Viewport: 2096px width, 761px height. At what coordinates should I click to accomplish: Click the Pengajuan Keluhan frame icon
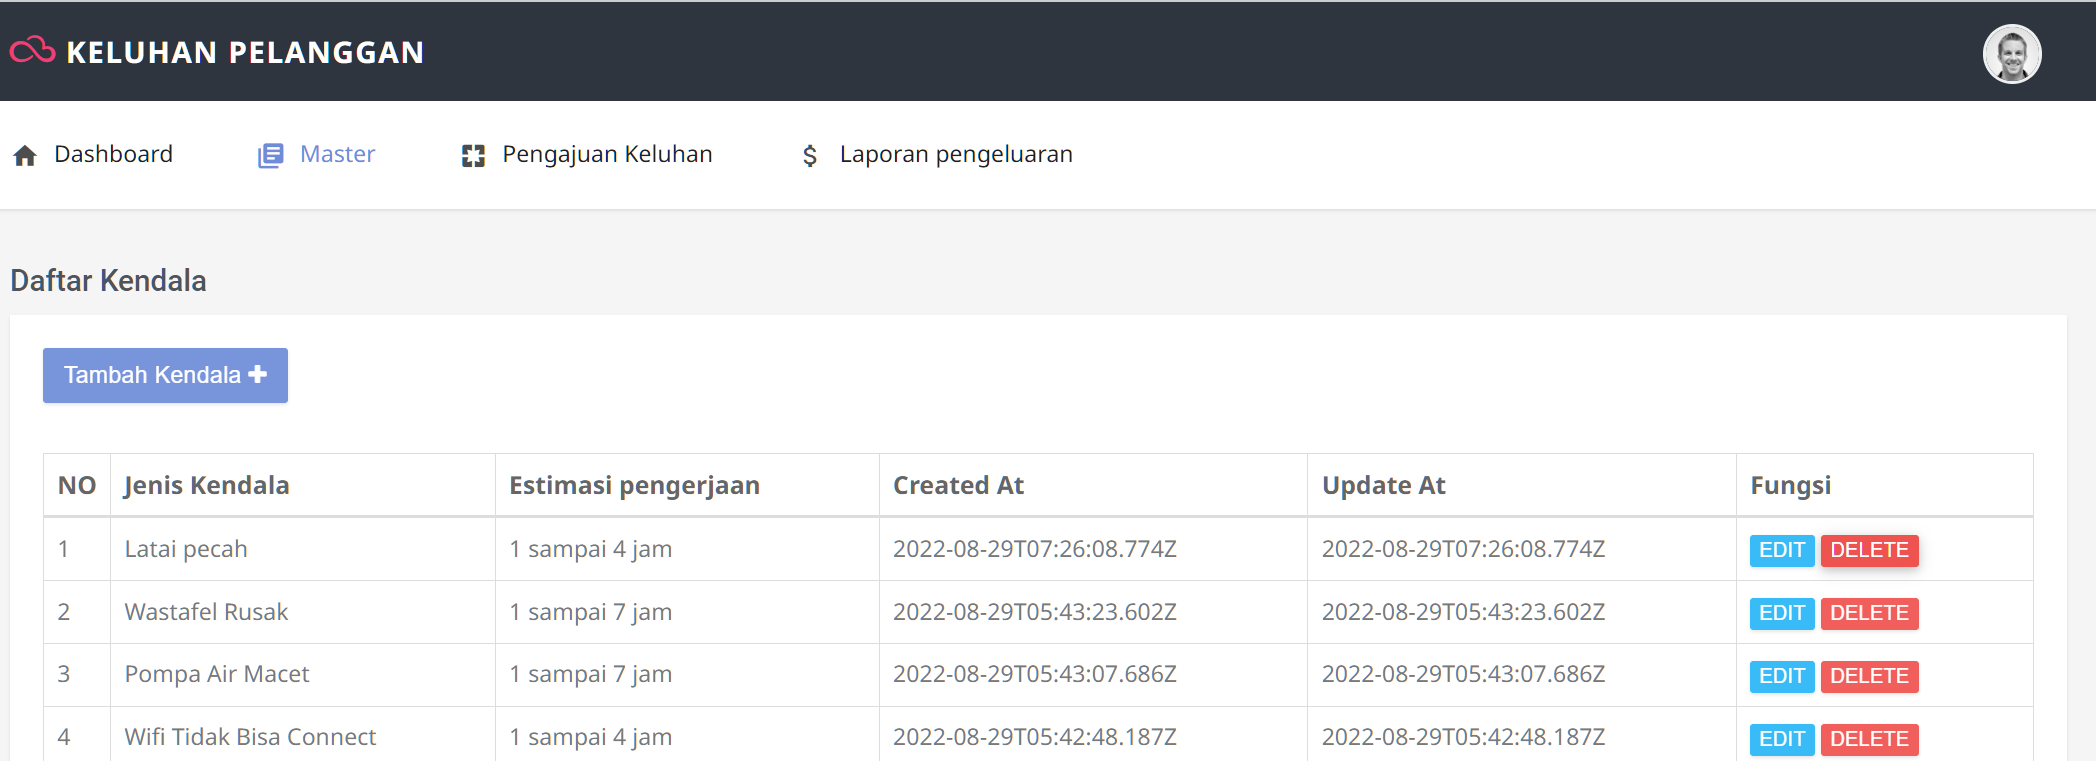(473, 155)
